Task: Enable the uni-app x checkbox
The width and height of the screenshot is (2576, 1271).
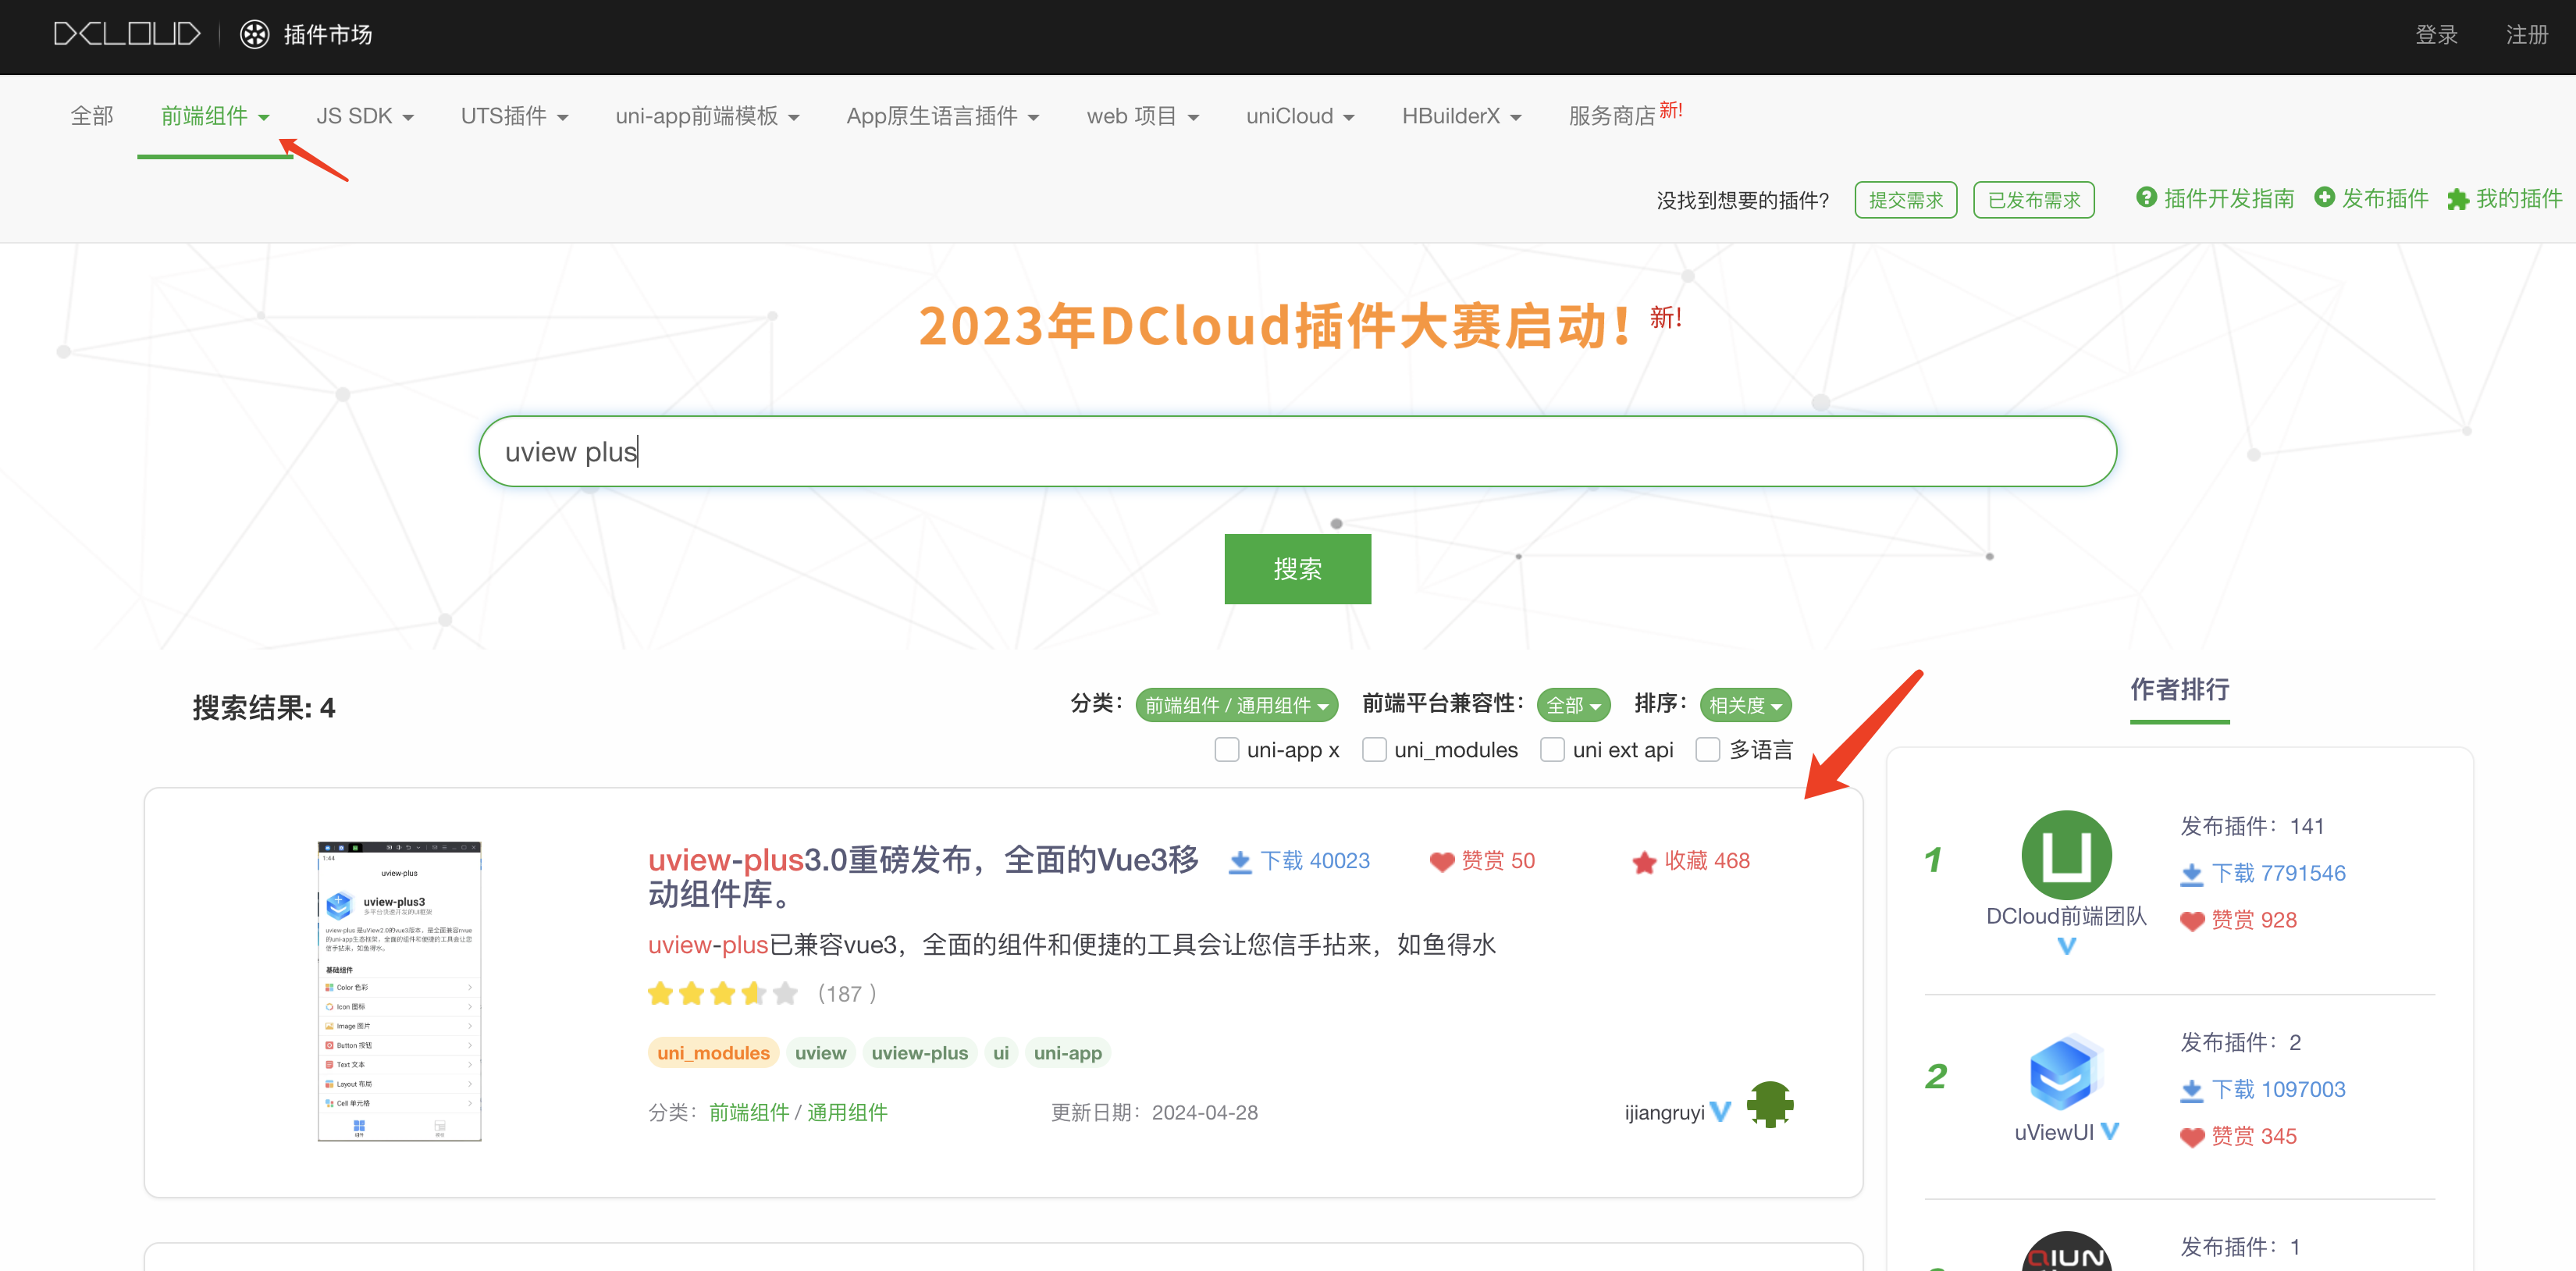Action: [x=1226, y=750]
